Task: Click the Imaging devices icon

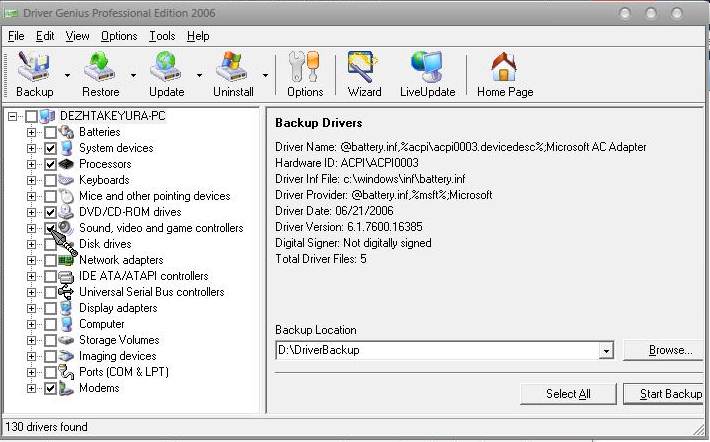Action: tap(66, 356)
